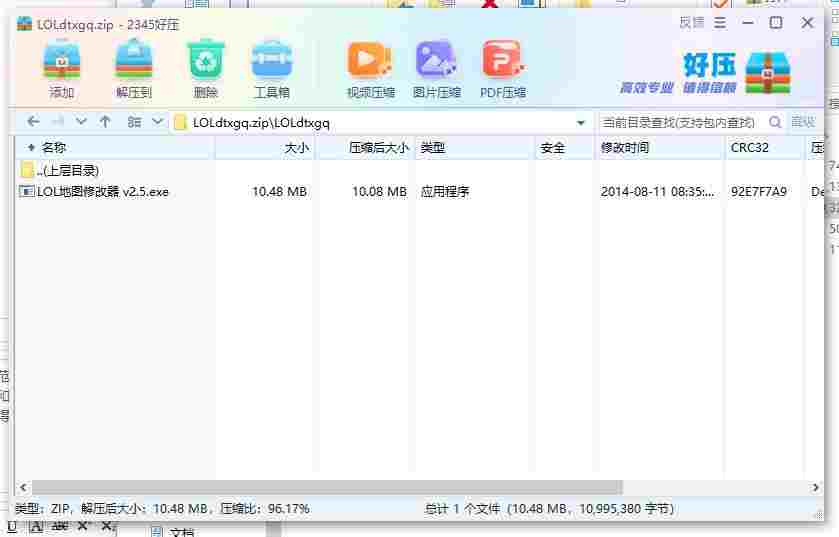Go up one directory level arrow

coord(105,122)
